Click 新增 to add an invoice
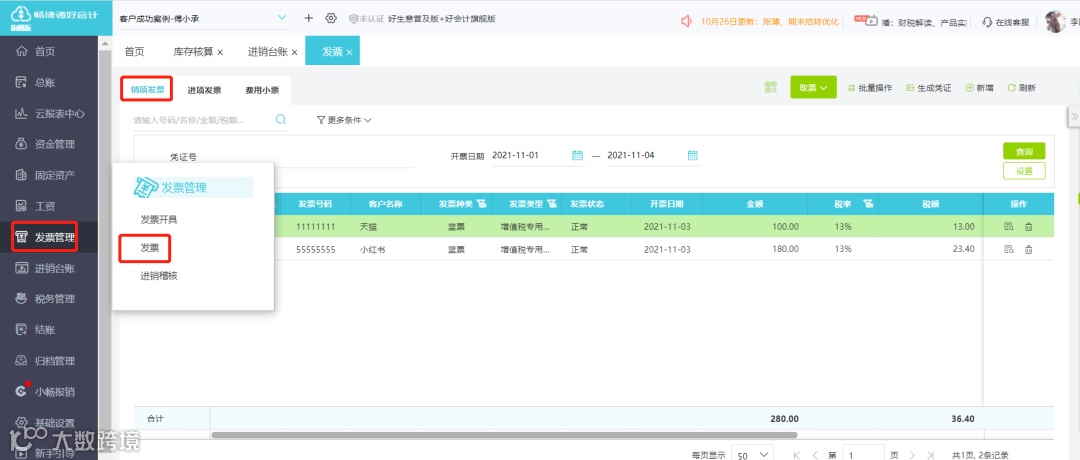This screenshot has height=460, width=1080. [979, 88]
